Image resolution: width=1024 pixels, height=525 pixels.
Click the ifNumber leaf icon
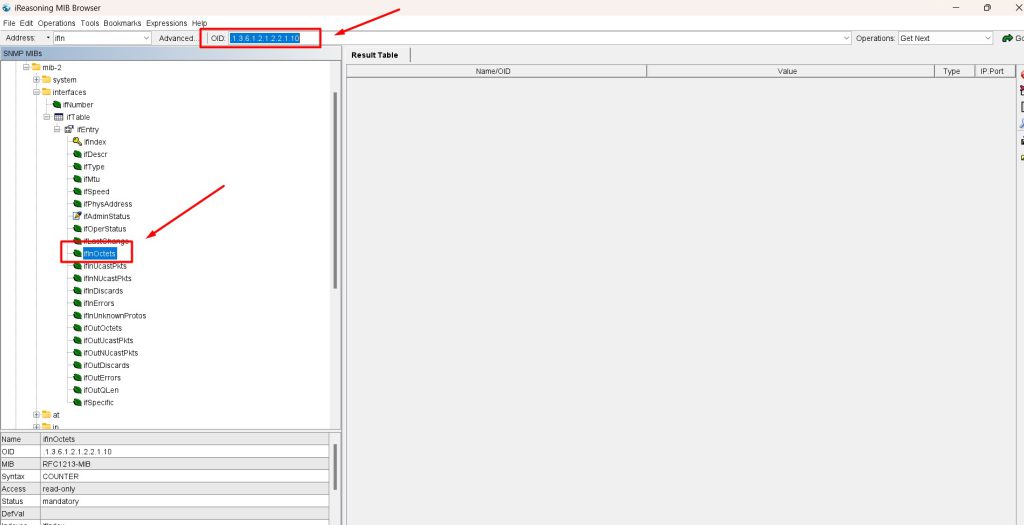56,105
